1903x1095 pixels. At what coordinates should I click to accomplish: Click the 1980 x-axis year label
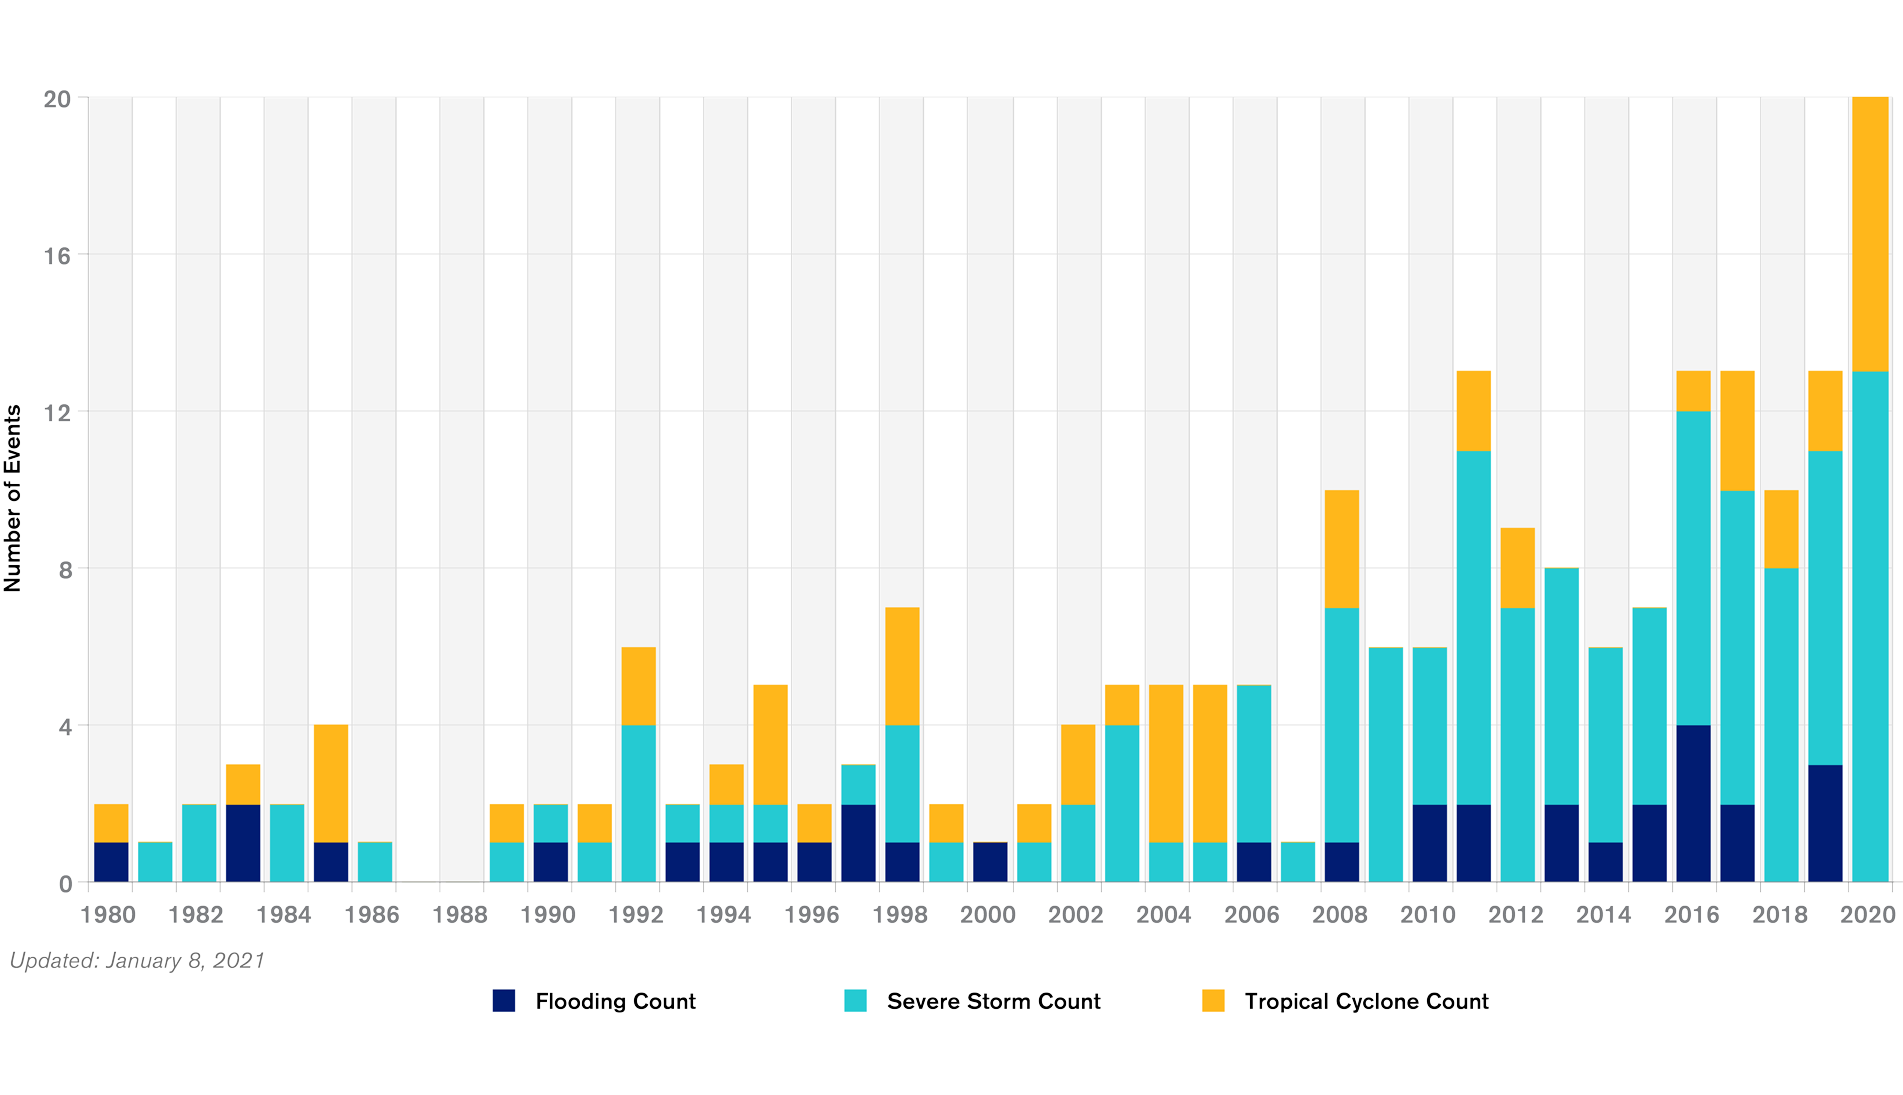pyautogui.click(x=108, y=914)
